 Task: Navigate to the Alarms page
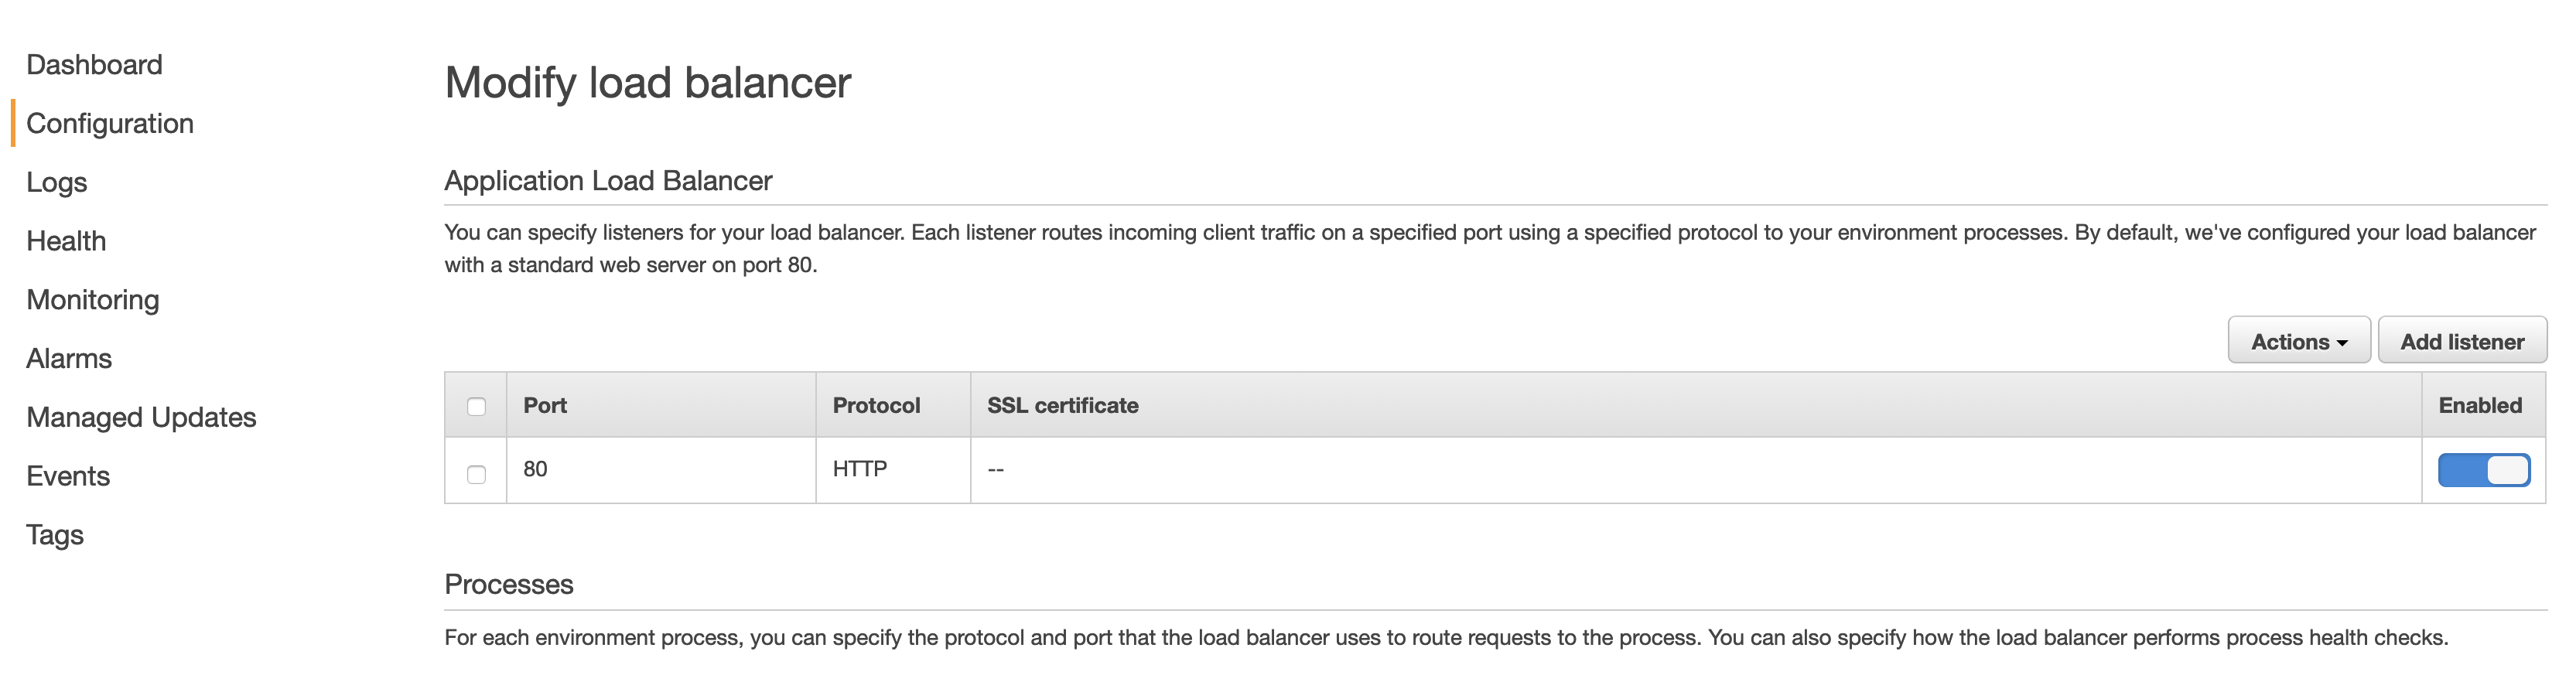coord(69,359)
